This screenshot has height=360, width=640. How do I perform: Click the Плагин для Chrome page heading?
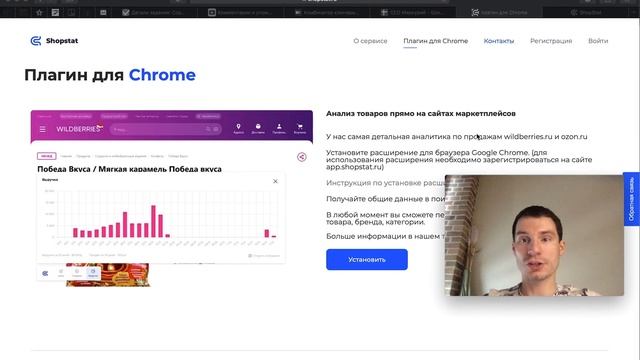click(x=110, y=75)
